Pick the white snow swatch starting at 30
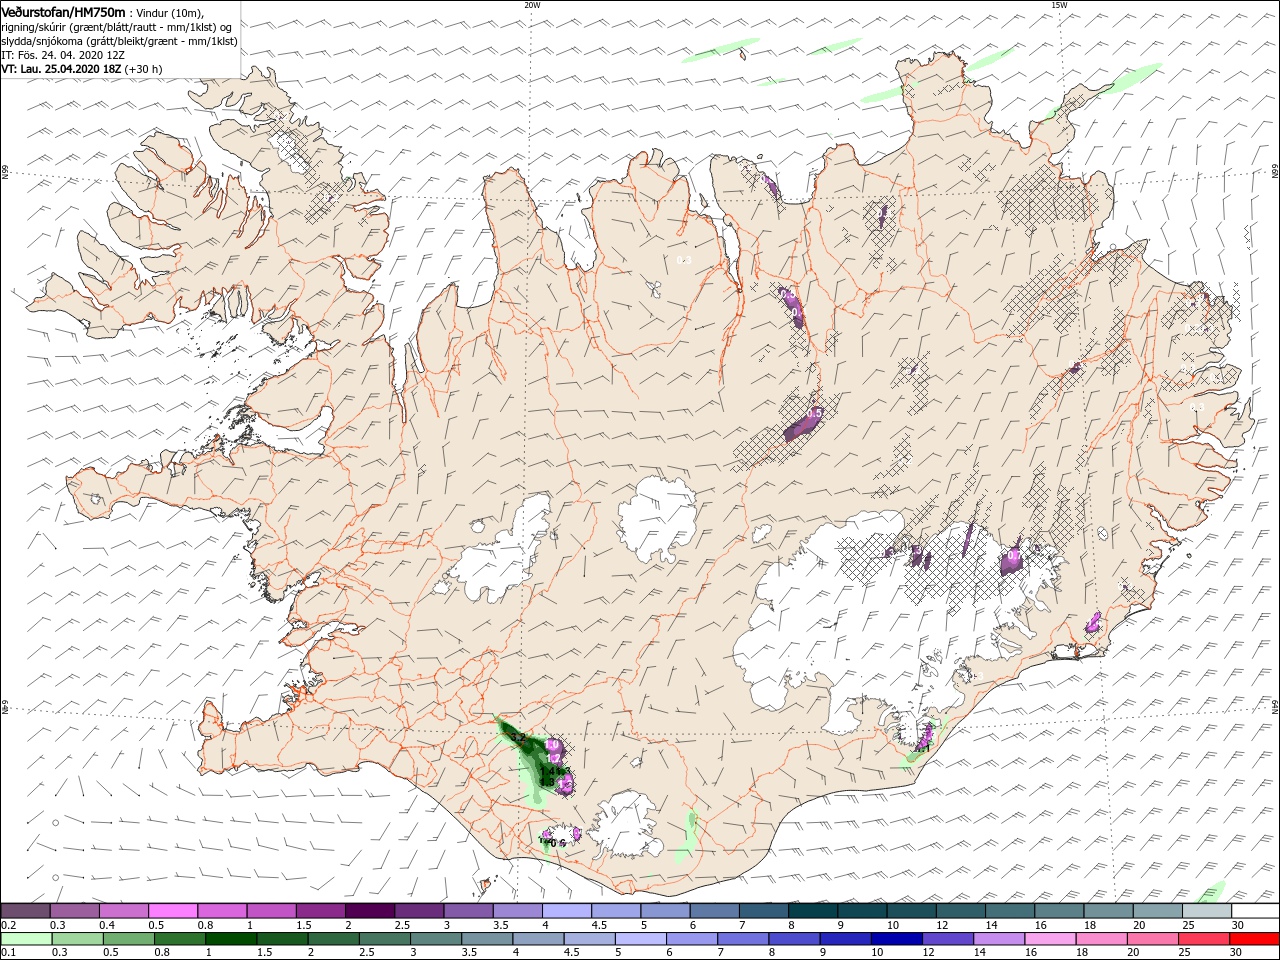The image size is (1280, 960). 1254,911
